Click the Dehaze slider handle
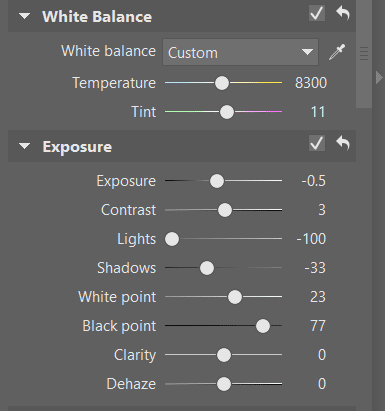 (x=224, y=384)
